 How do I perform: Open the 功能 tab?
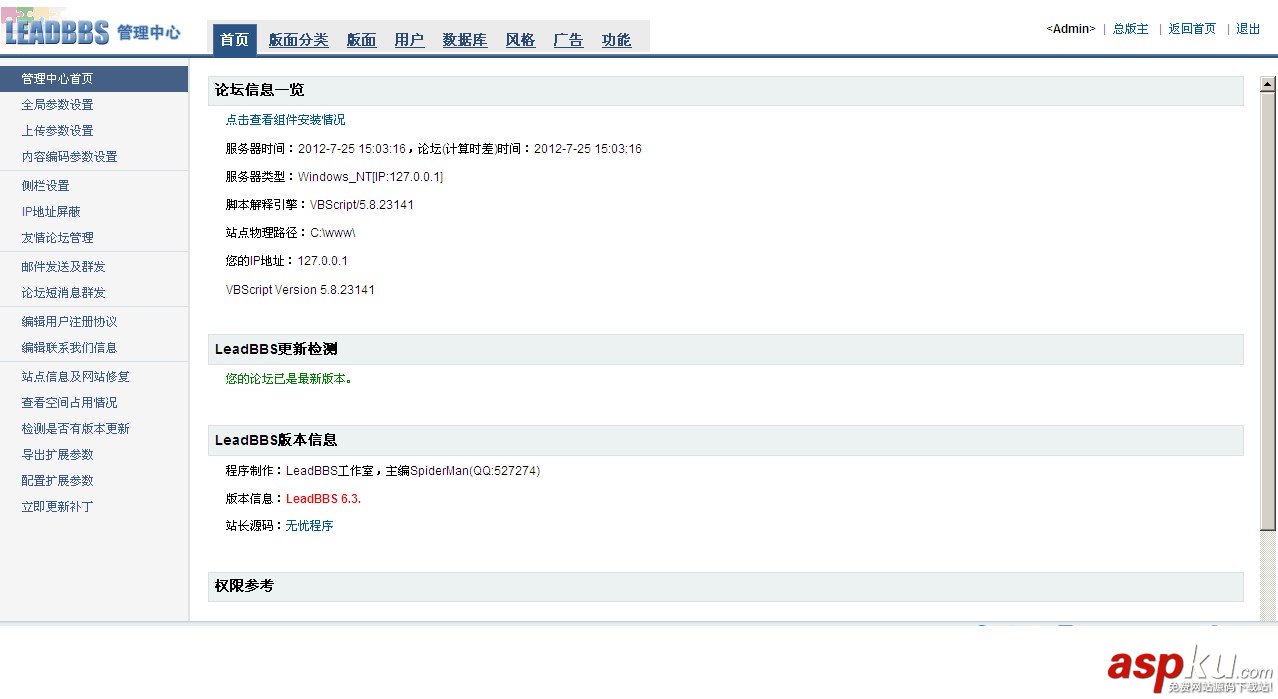[x=616, y=40]
